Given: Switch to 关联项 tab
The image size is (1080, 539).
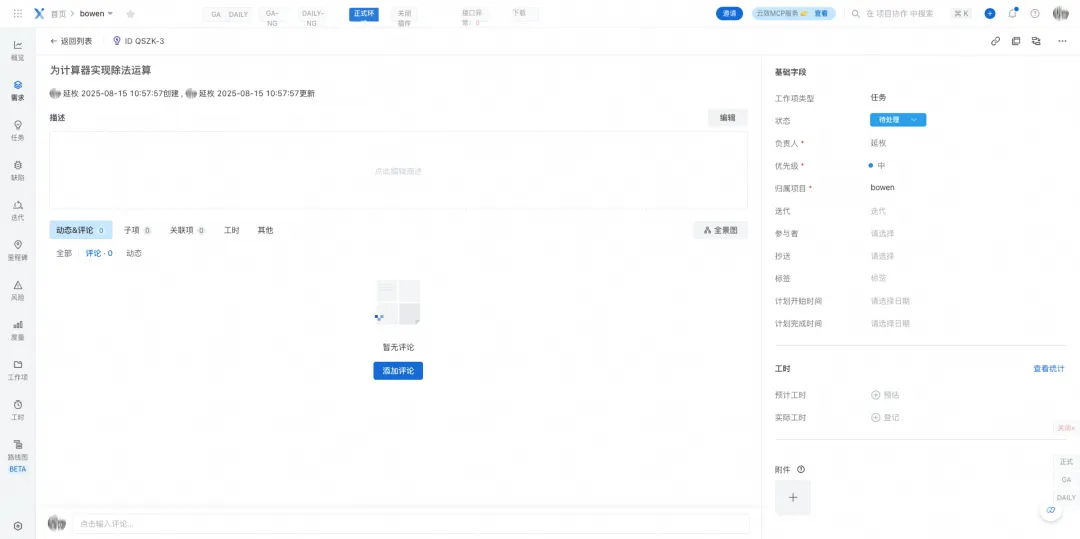Looking at the screenshot, I should (x=187, y=230).
